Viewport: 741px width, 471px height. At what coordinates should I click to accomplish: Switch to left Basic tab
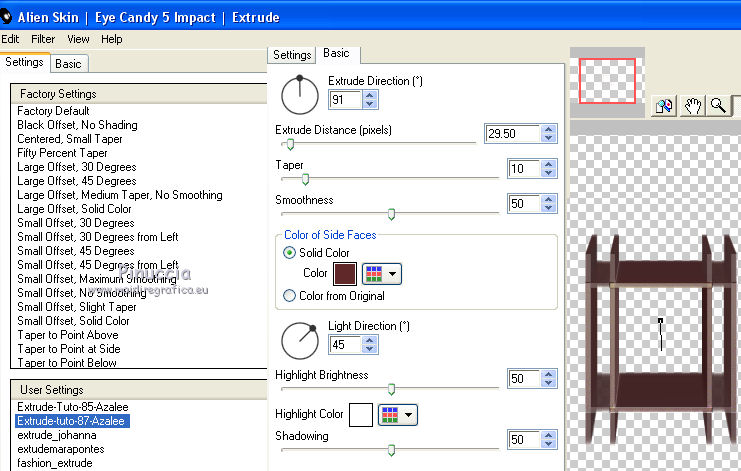point(68,64)
